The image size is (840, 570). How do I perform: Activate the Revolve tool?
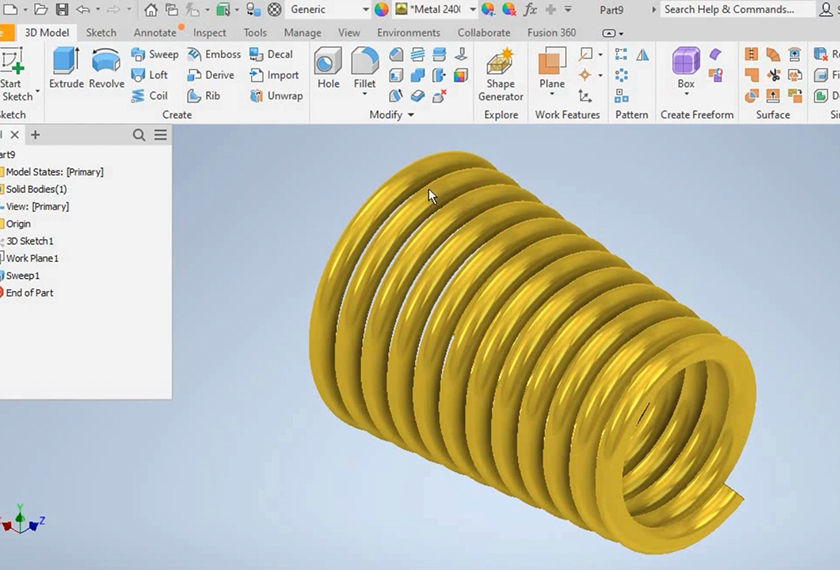click(107, 68)
